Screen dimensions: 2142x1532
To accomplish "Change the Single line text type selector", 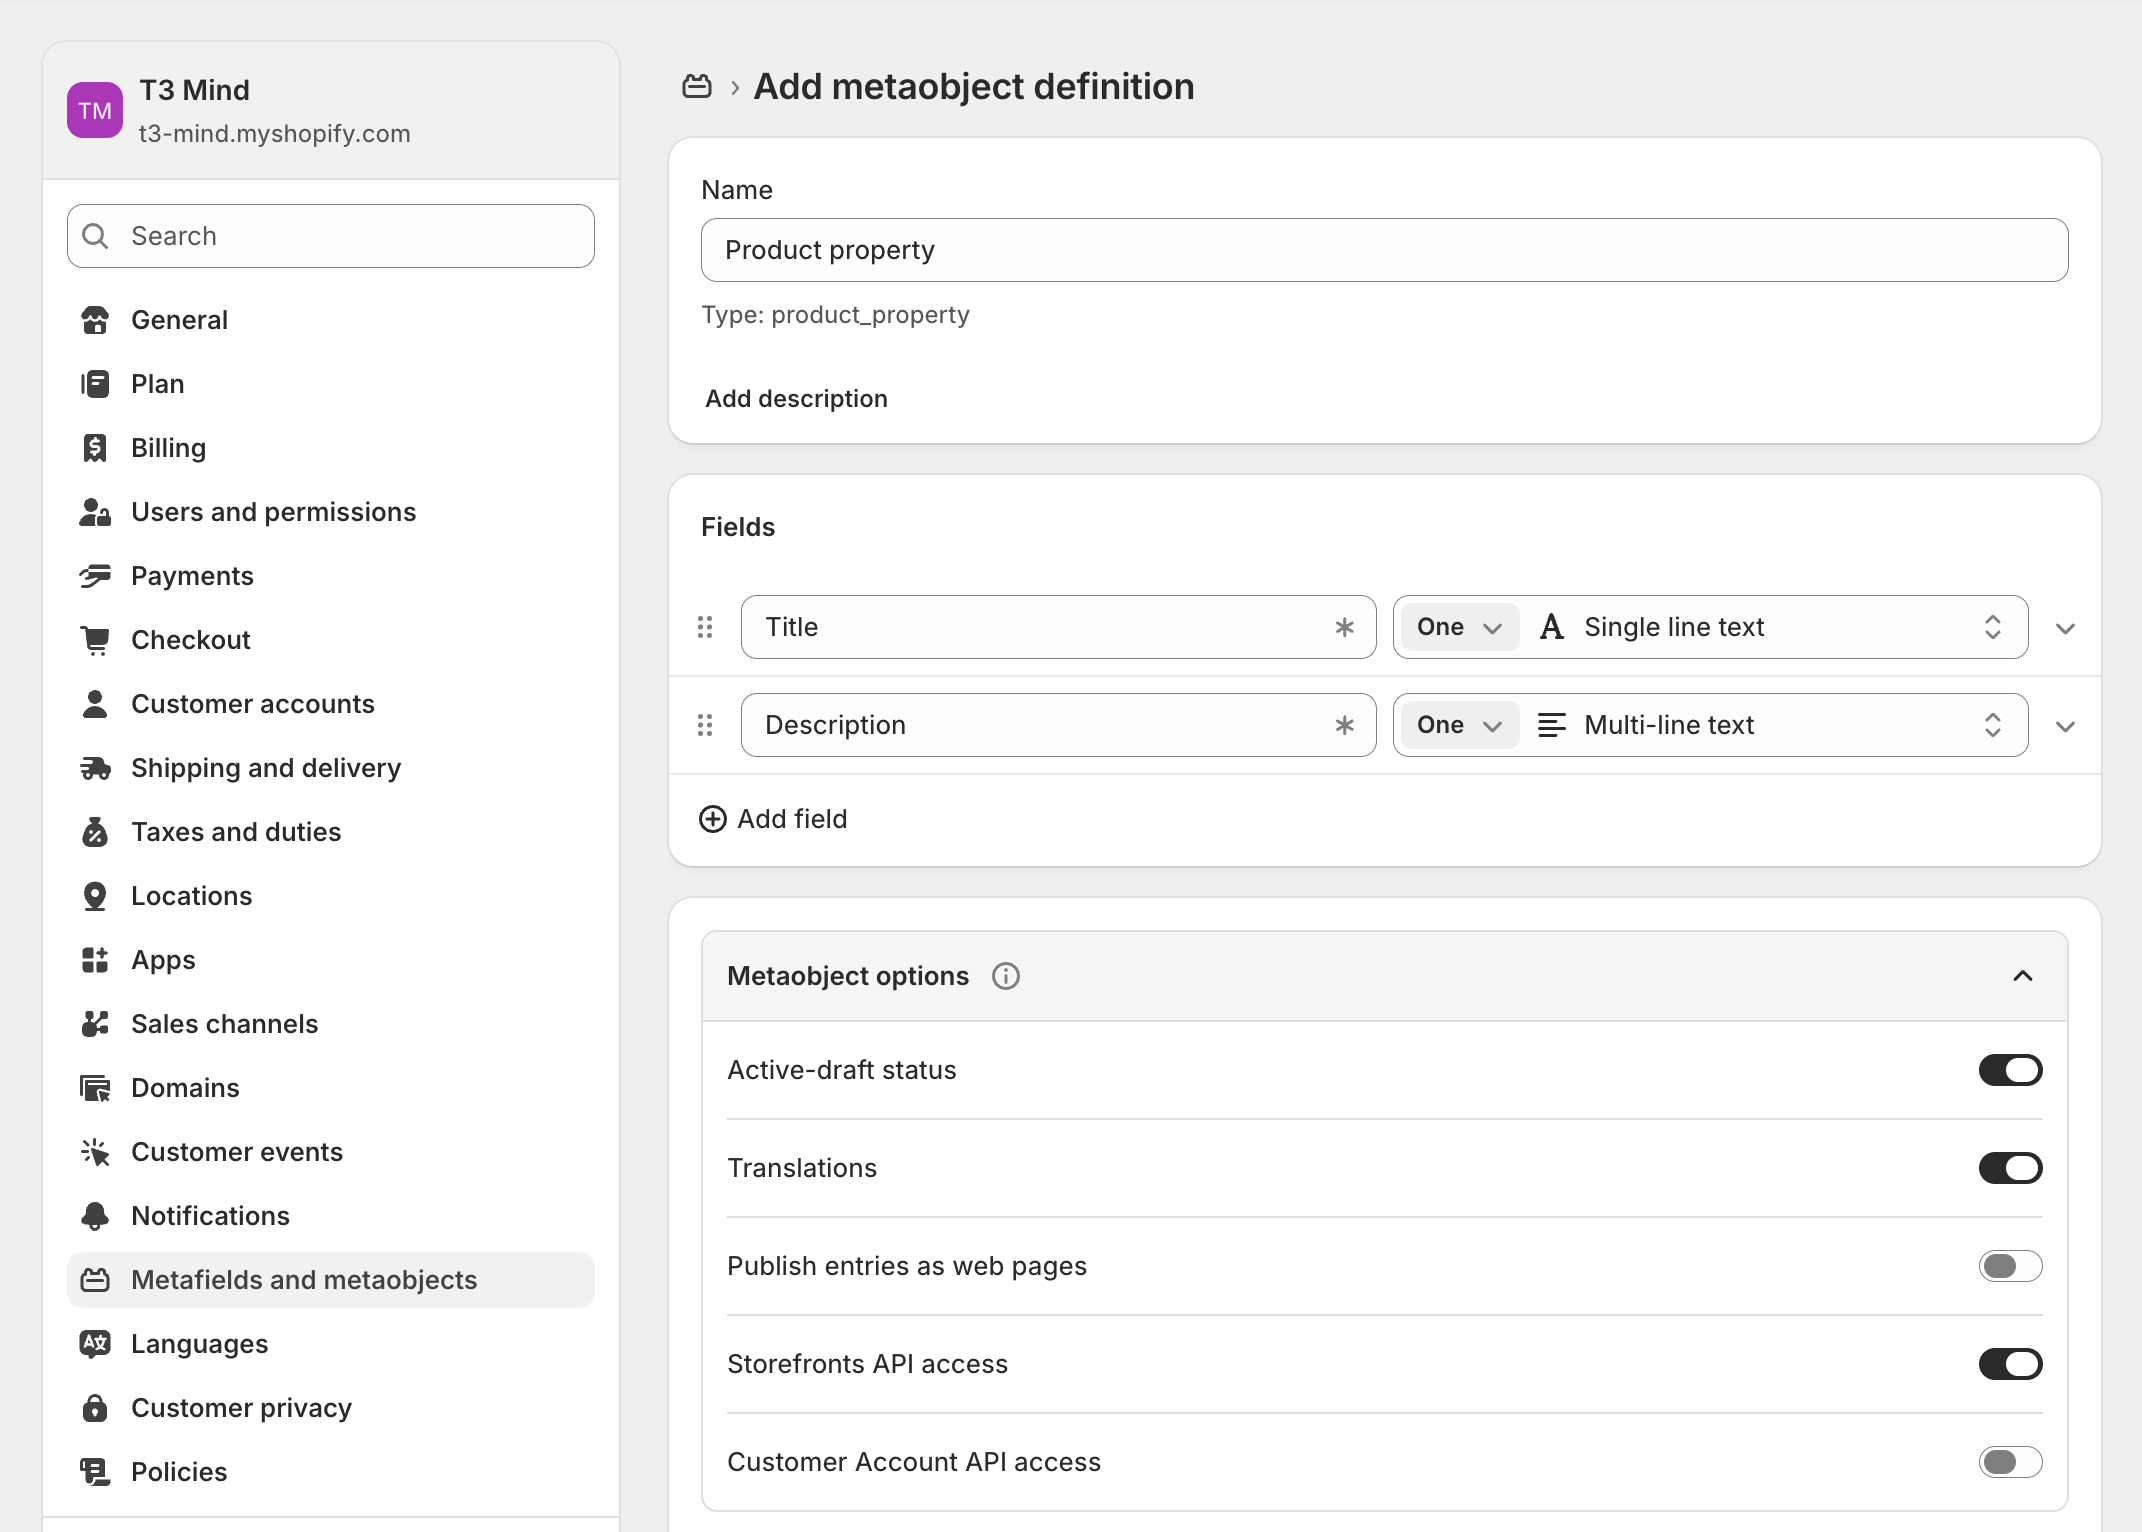I will 1772,627.
